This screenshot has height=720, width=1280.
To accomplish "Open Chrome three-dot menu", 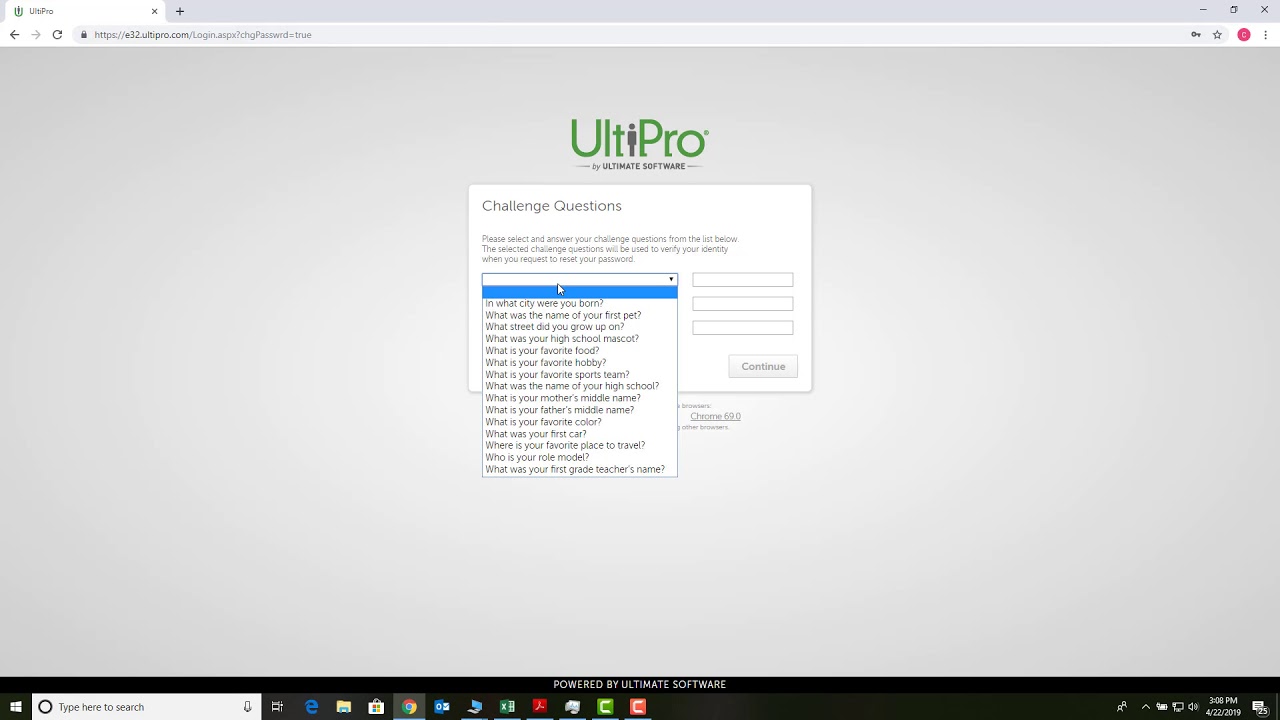I will tap(1266, 34).
